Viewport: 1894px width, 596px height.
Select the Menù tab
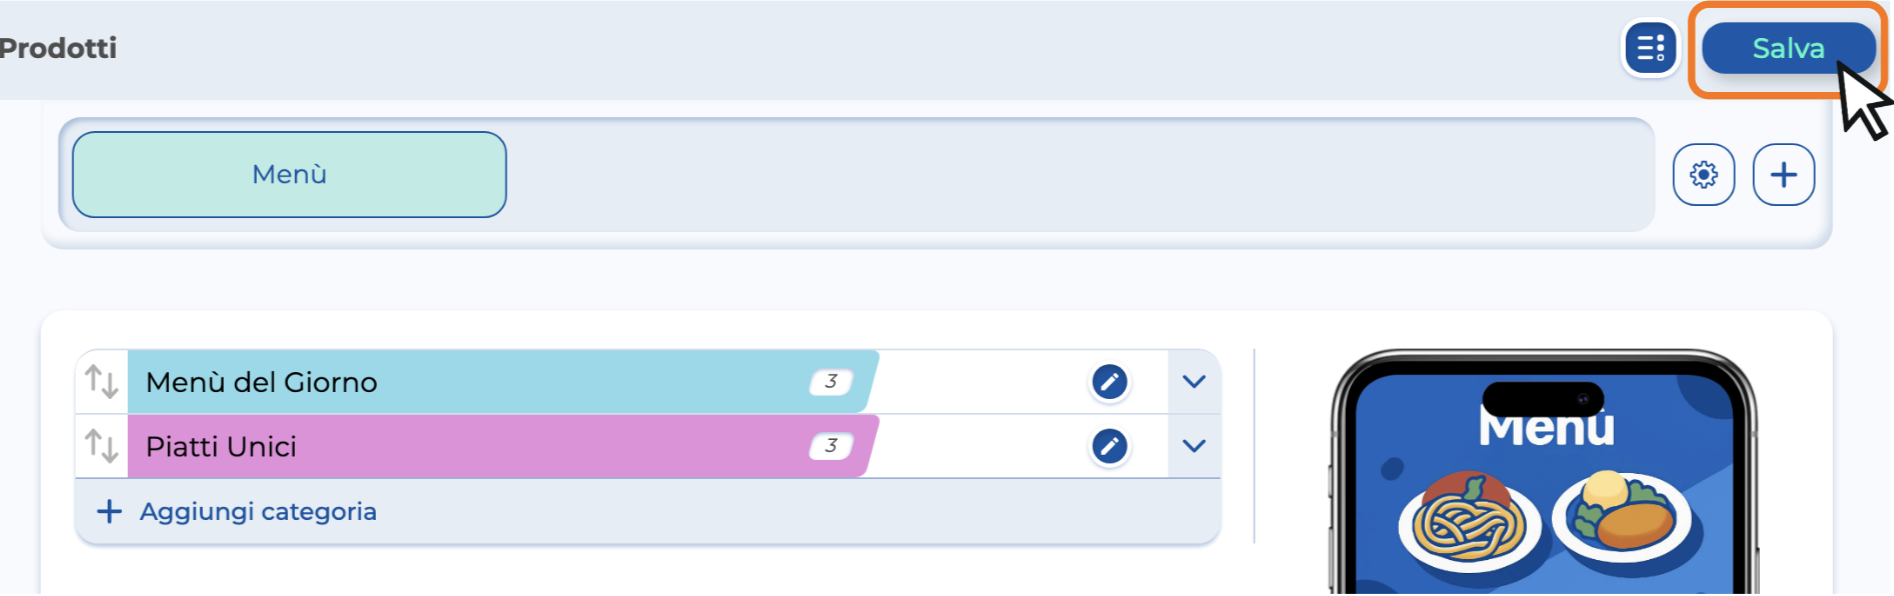(289, 175)
